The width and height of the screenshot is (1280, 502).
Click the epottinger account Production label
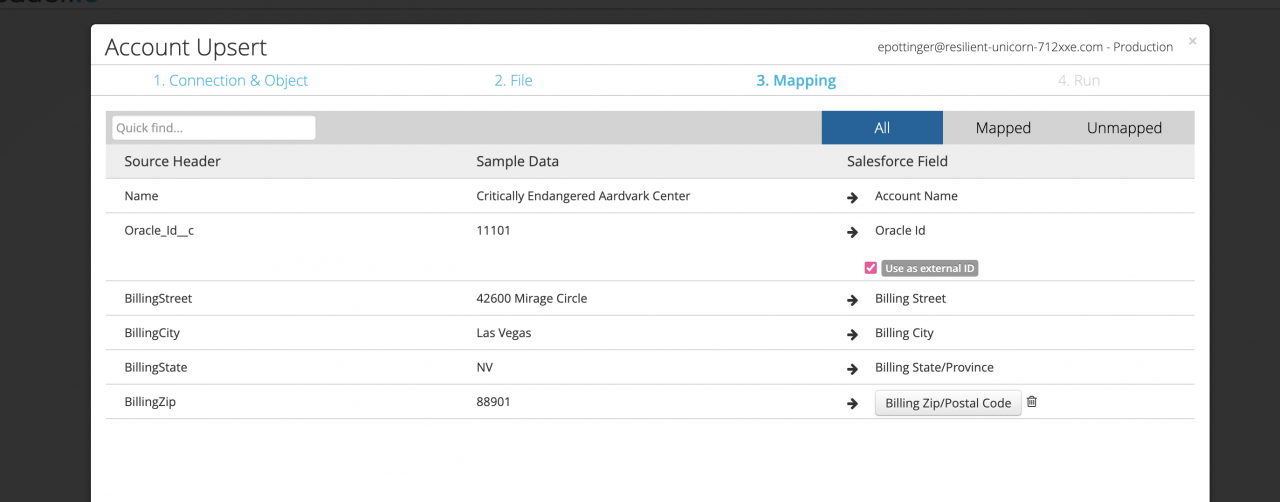(1026, 47)
